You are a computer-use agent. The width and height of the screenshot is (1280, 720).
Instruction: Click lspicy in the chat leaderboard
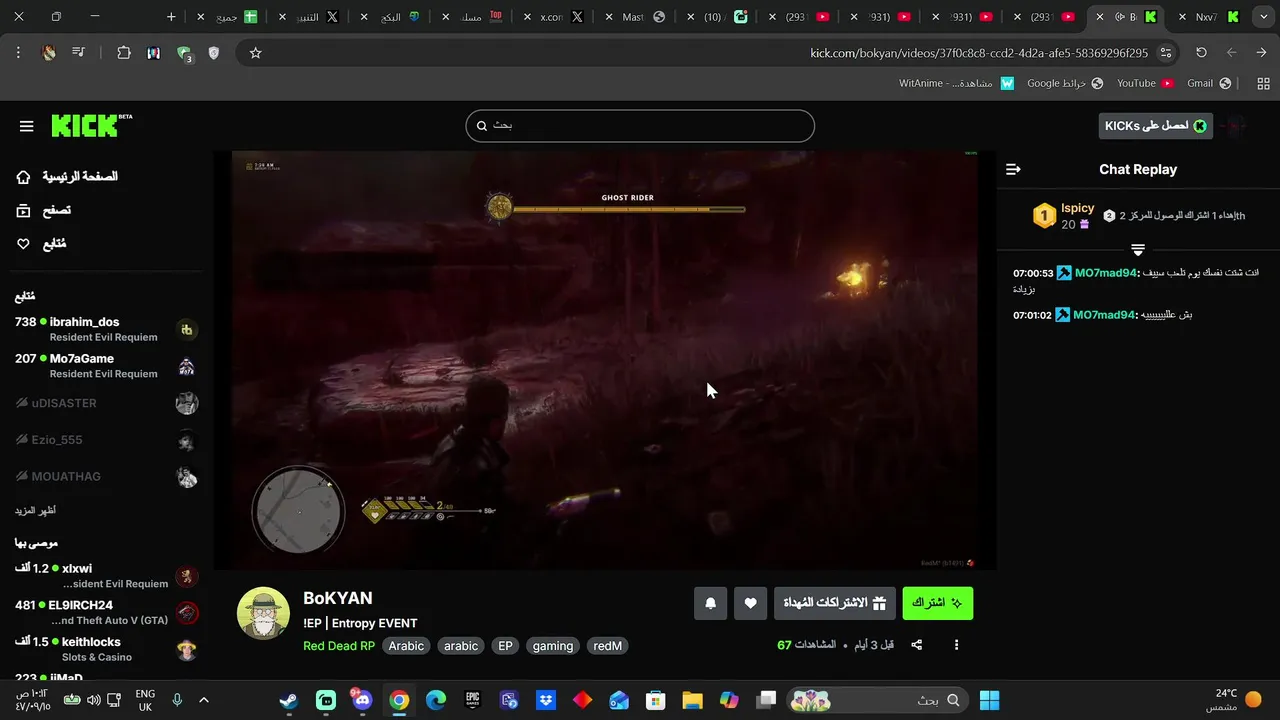pyautogui.click(x=1078, y=208)
